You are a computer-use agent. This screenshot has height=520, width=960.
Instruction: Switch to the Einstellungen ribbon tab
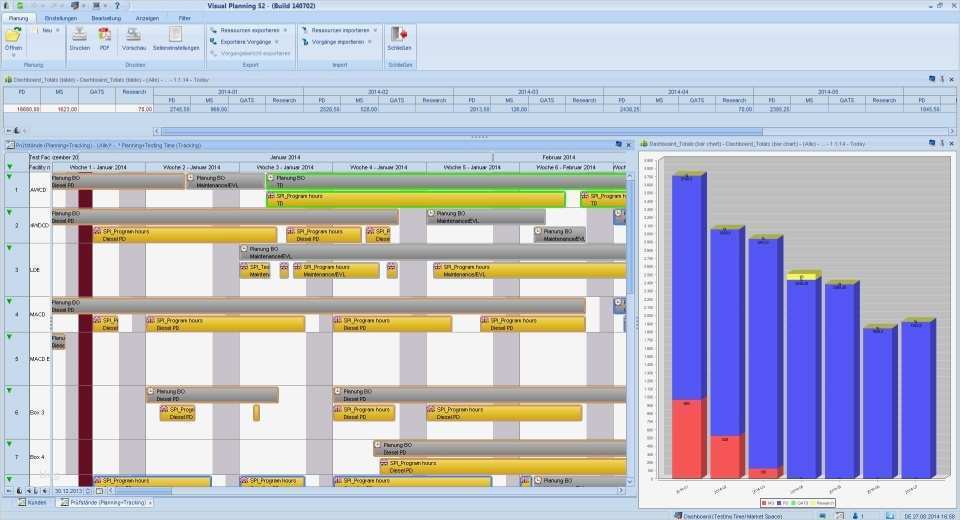60,18
